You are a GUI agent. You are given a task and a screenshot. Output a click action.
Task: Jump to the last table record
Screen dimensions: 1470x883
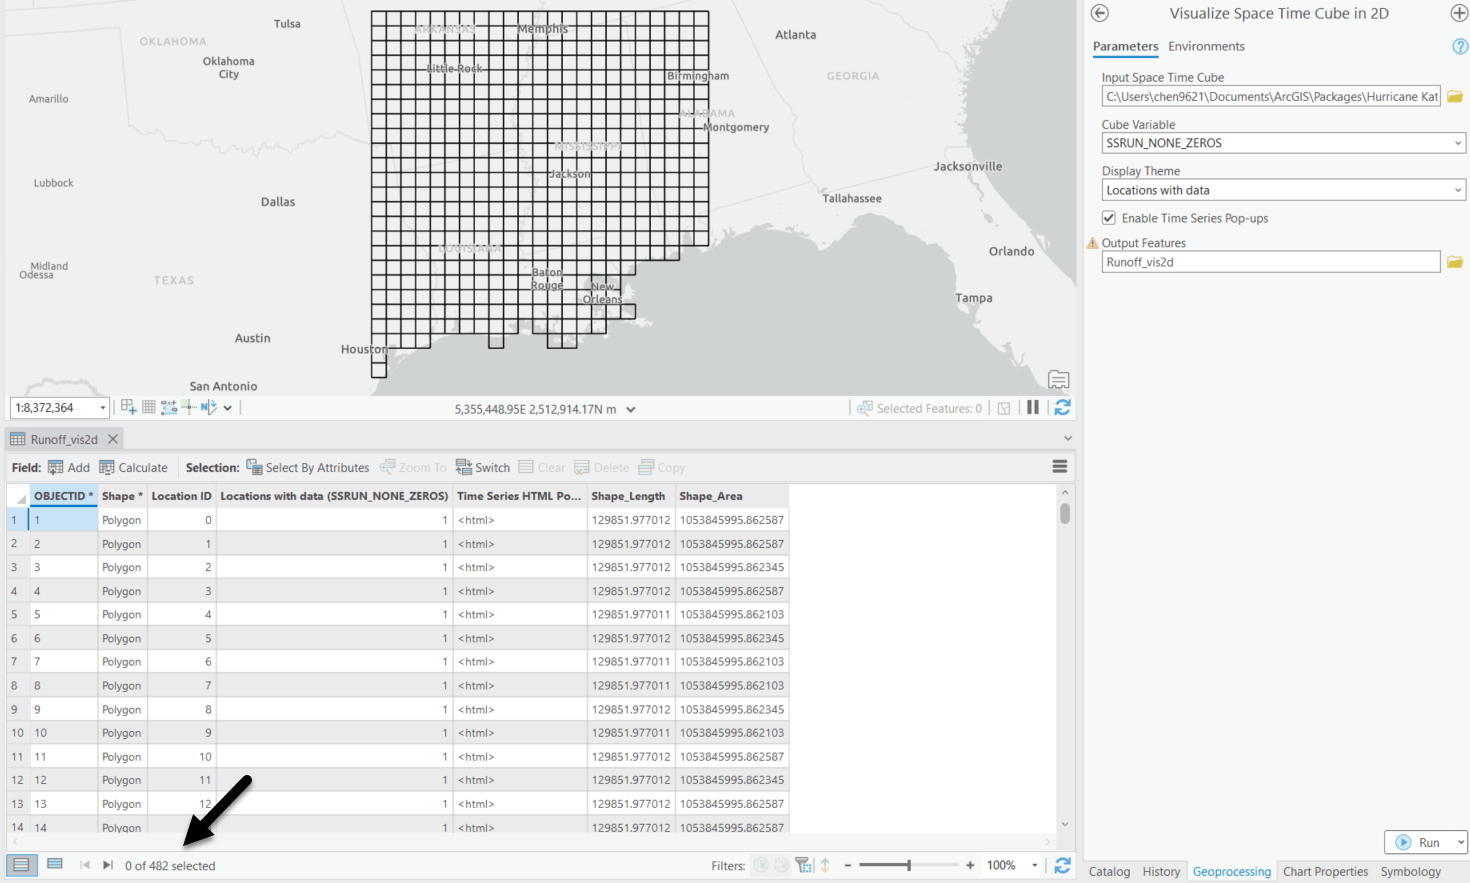108,865
